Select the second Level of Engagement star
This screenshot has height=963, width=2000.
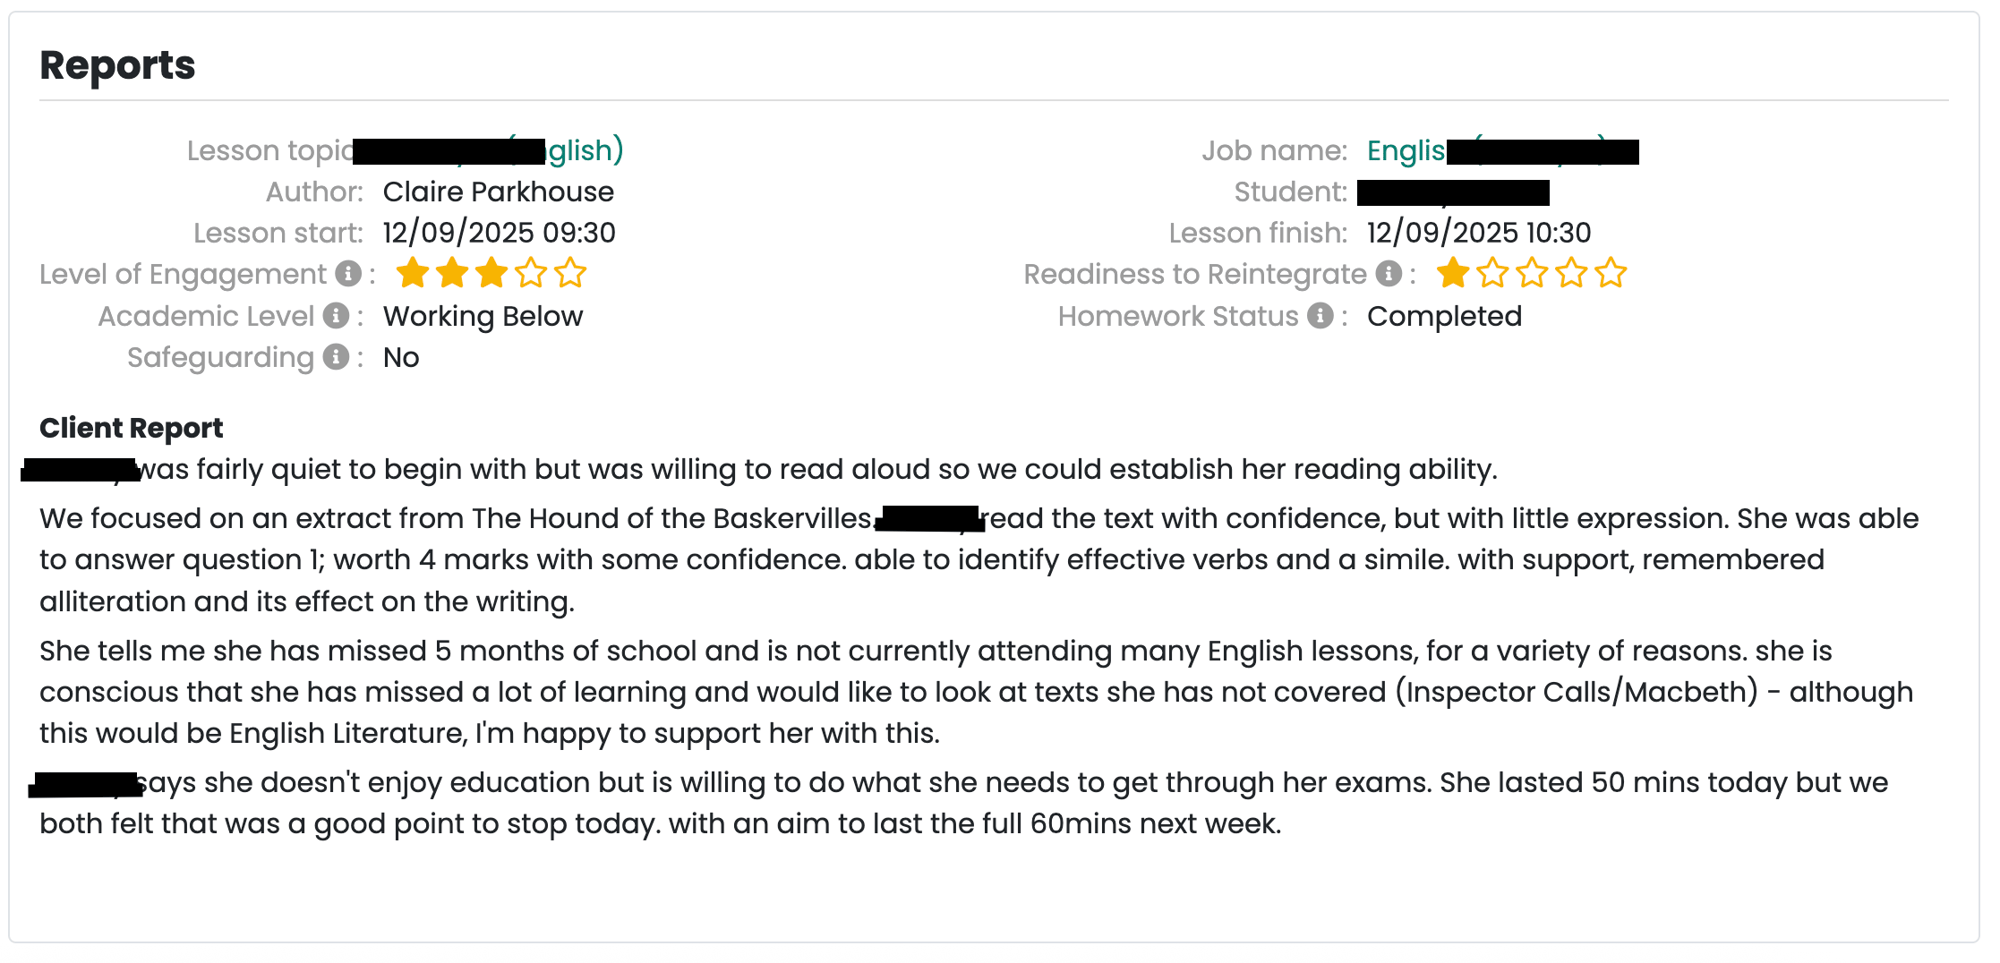452,272
